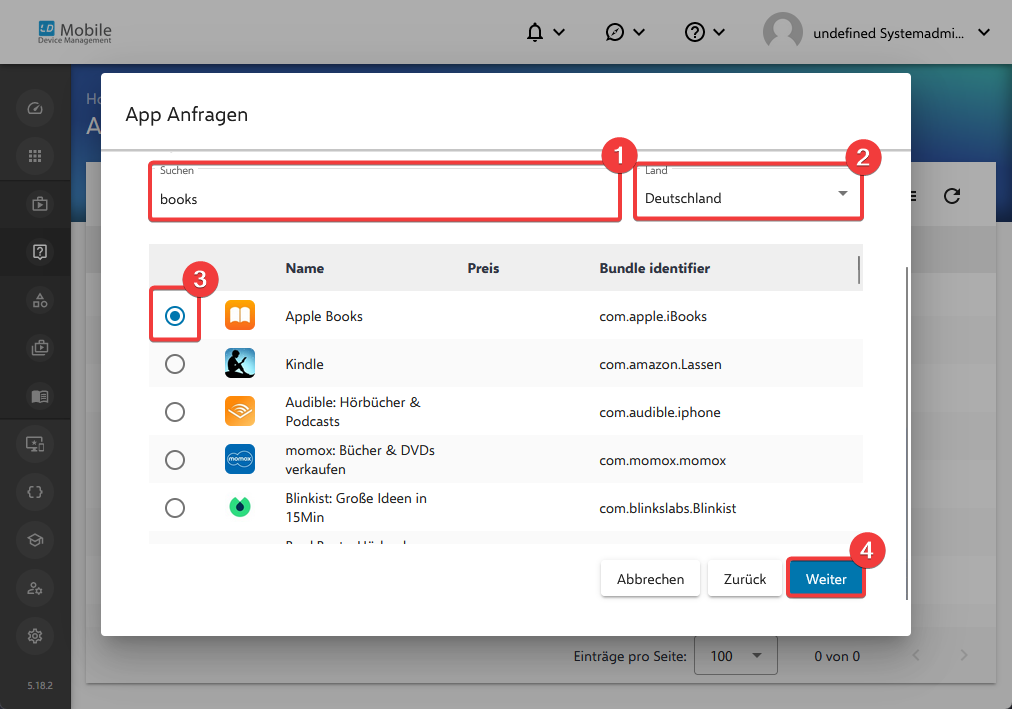Click the com.audible.iphone cell
The height and width of the screenshot is (709, 1012).
point(660,412)
